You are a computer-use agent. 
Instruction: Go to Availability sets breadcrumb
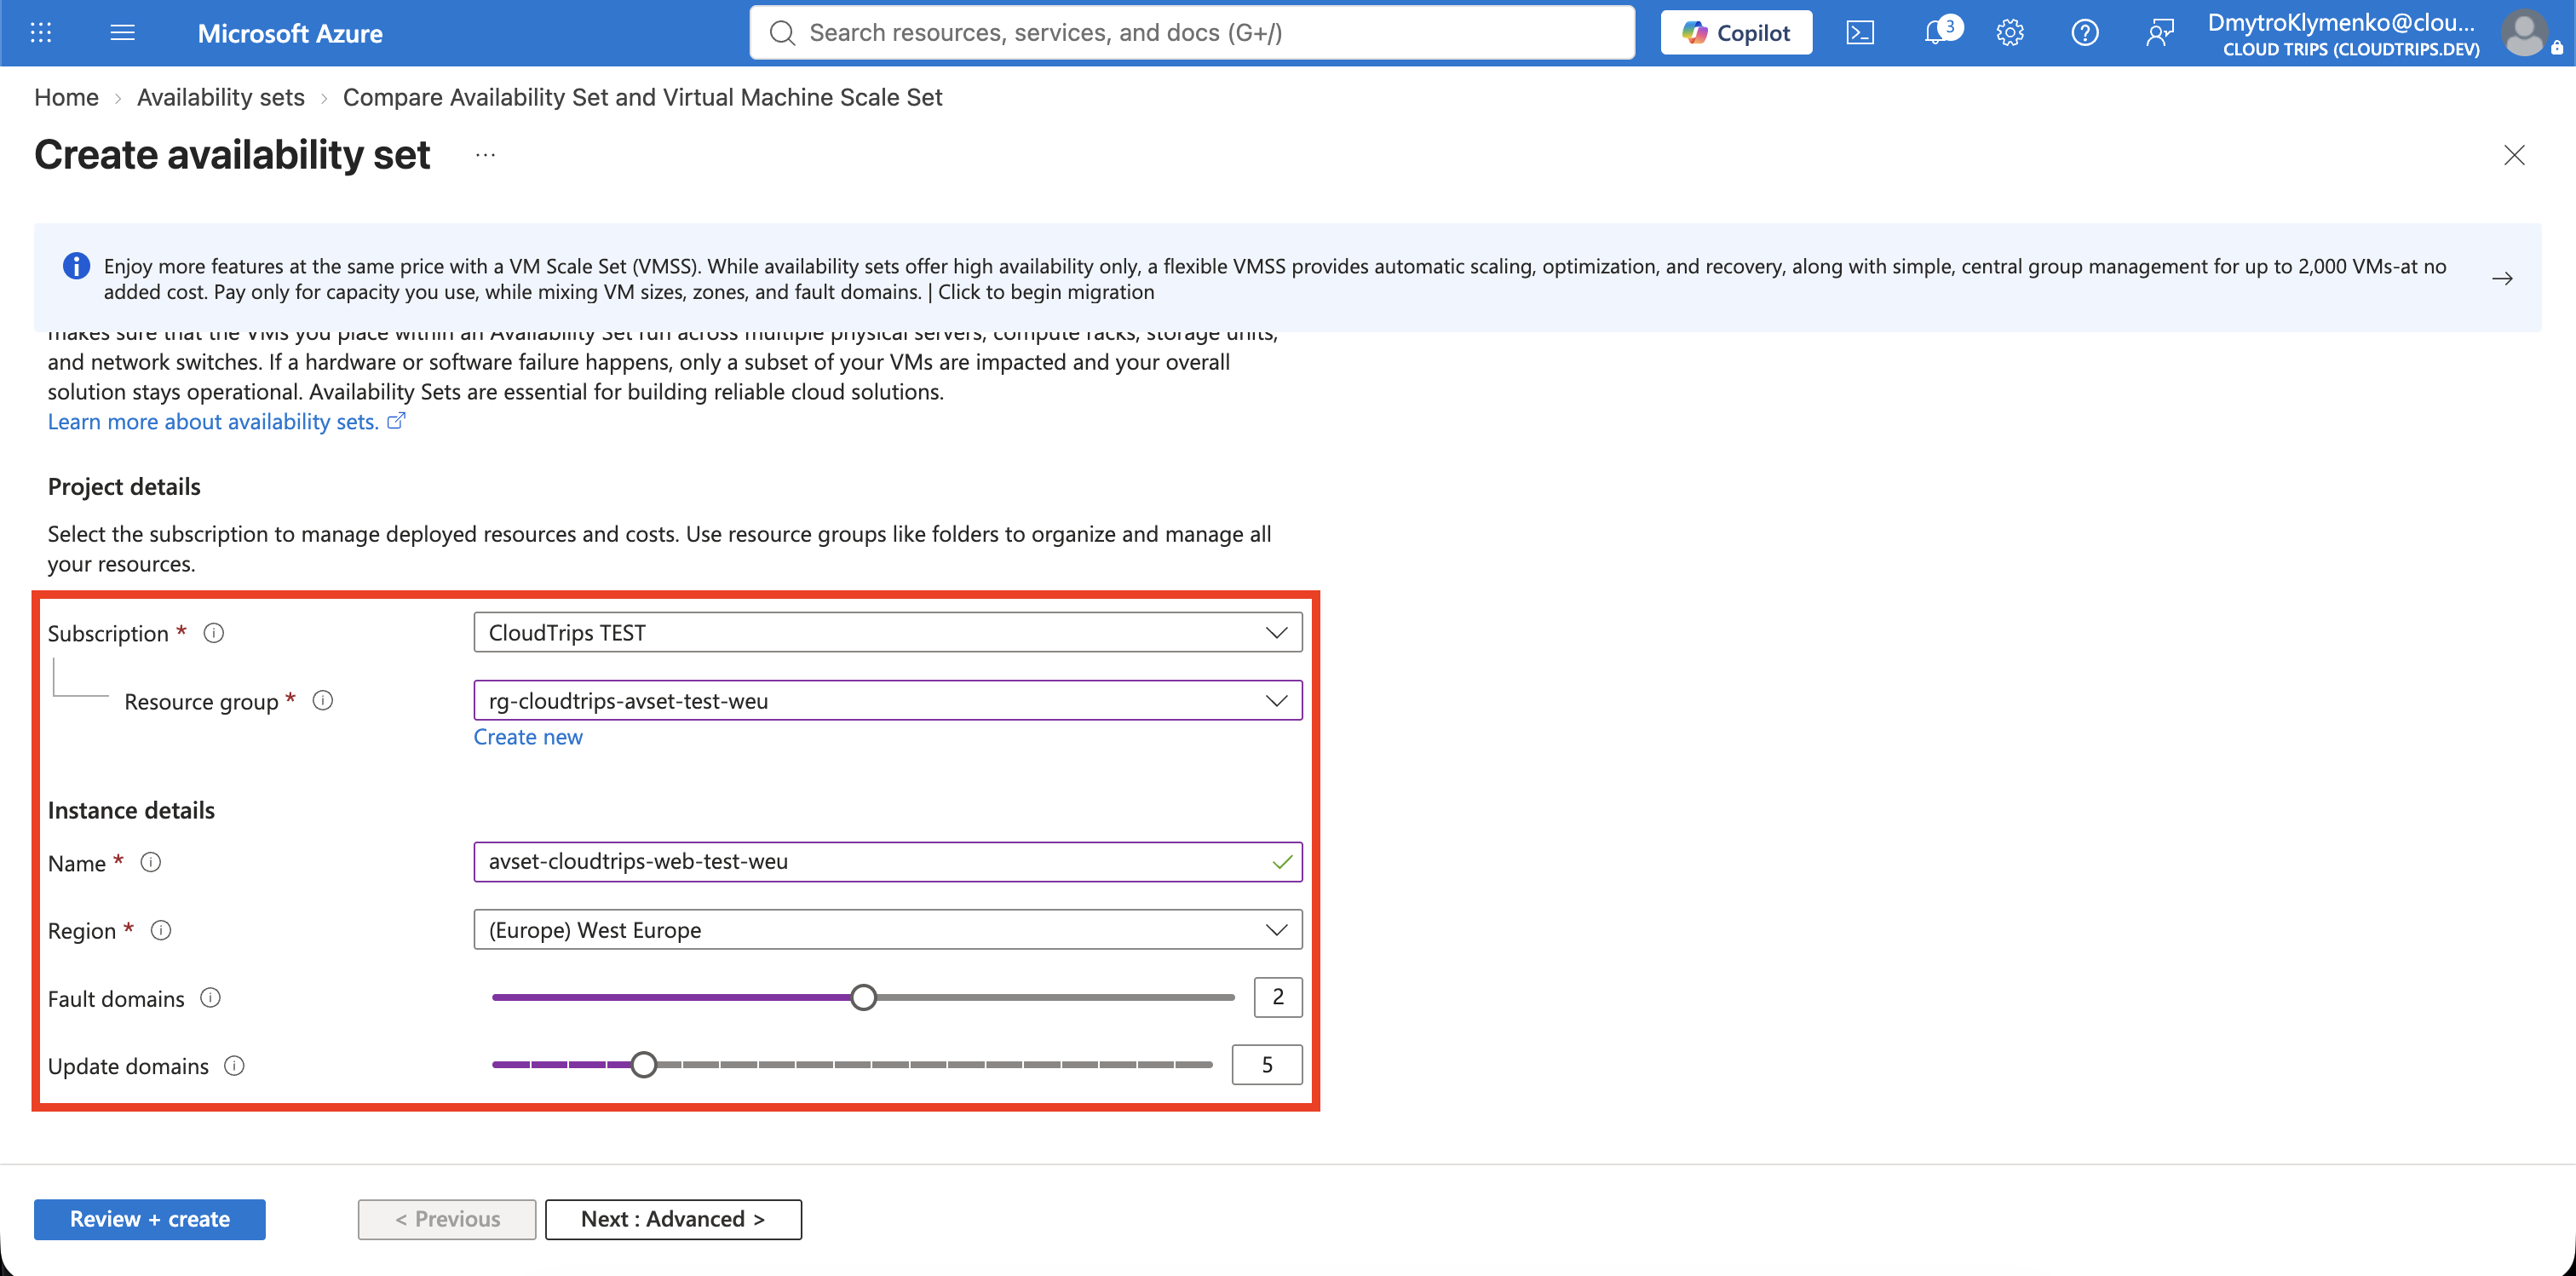(221, 97)
